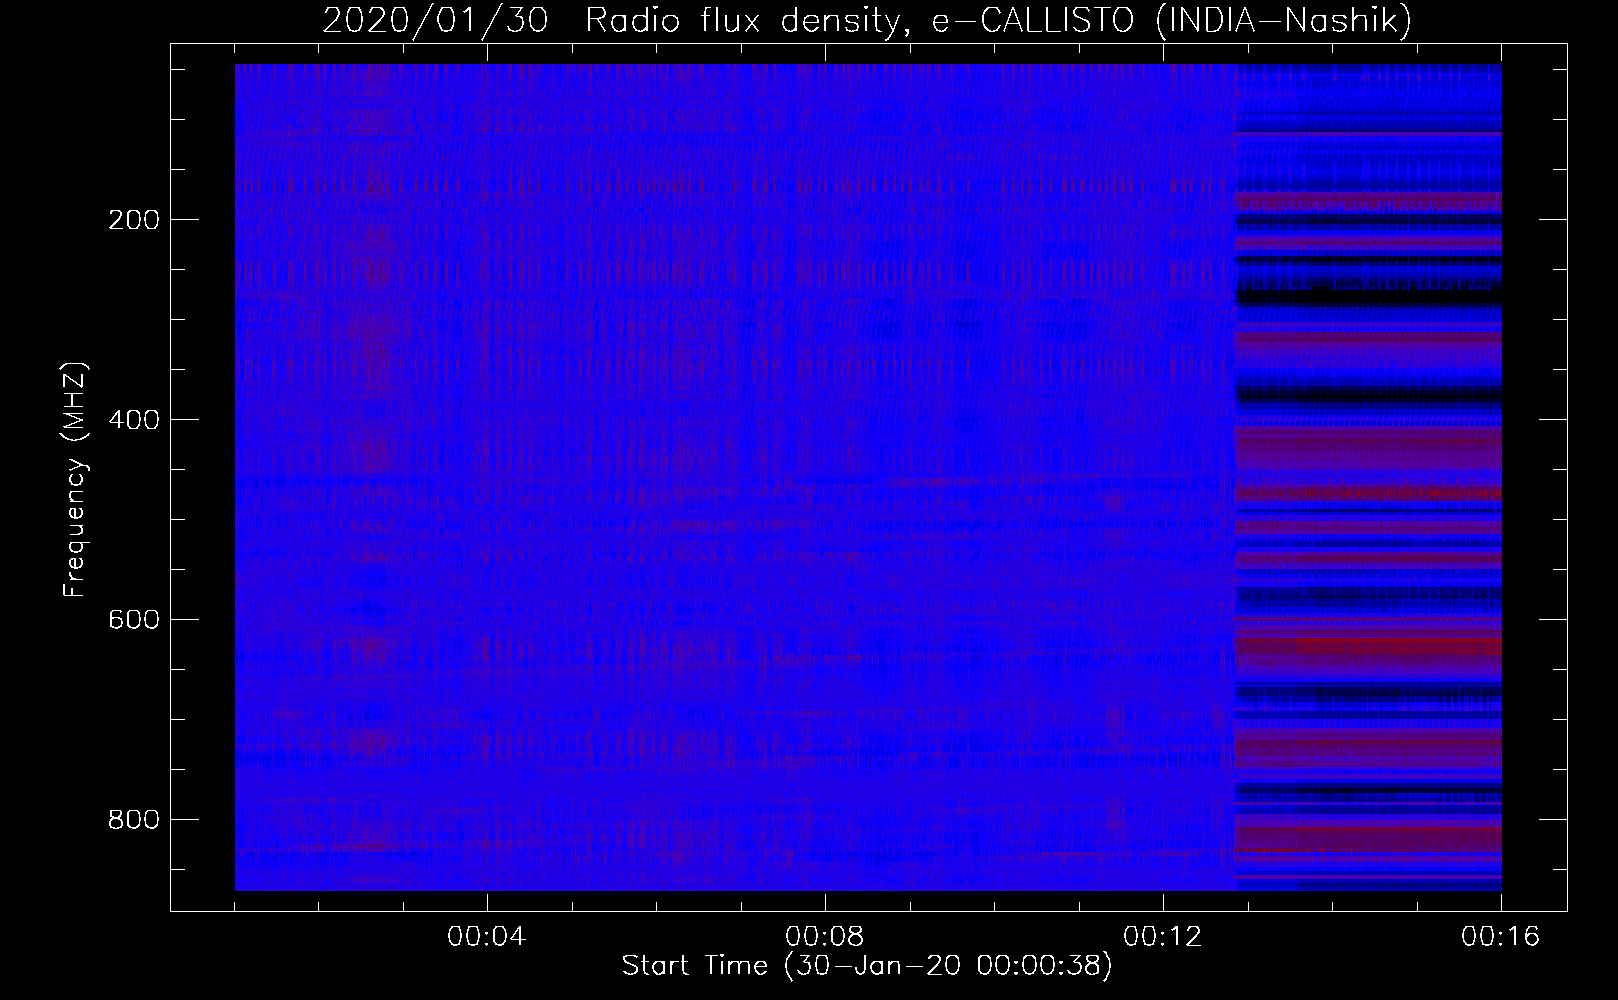Click the "Start Time (30-Jan-20 00:00:38)" label
Screen dimensions: 1618x1000
tap(867, 966)
